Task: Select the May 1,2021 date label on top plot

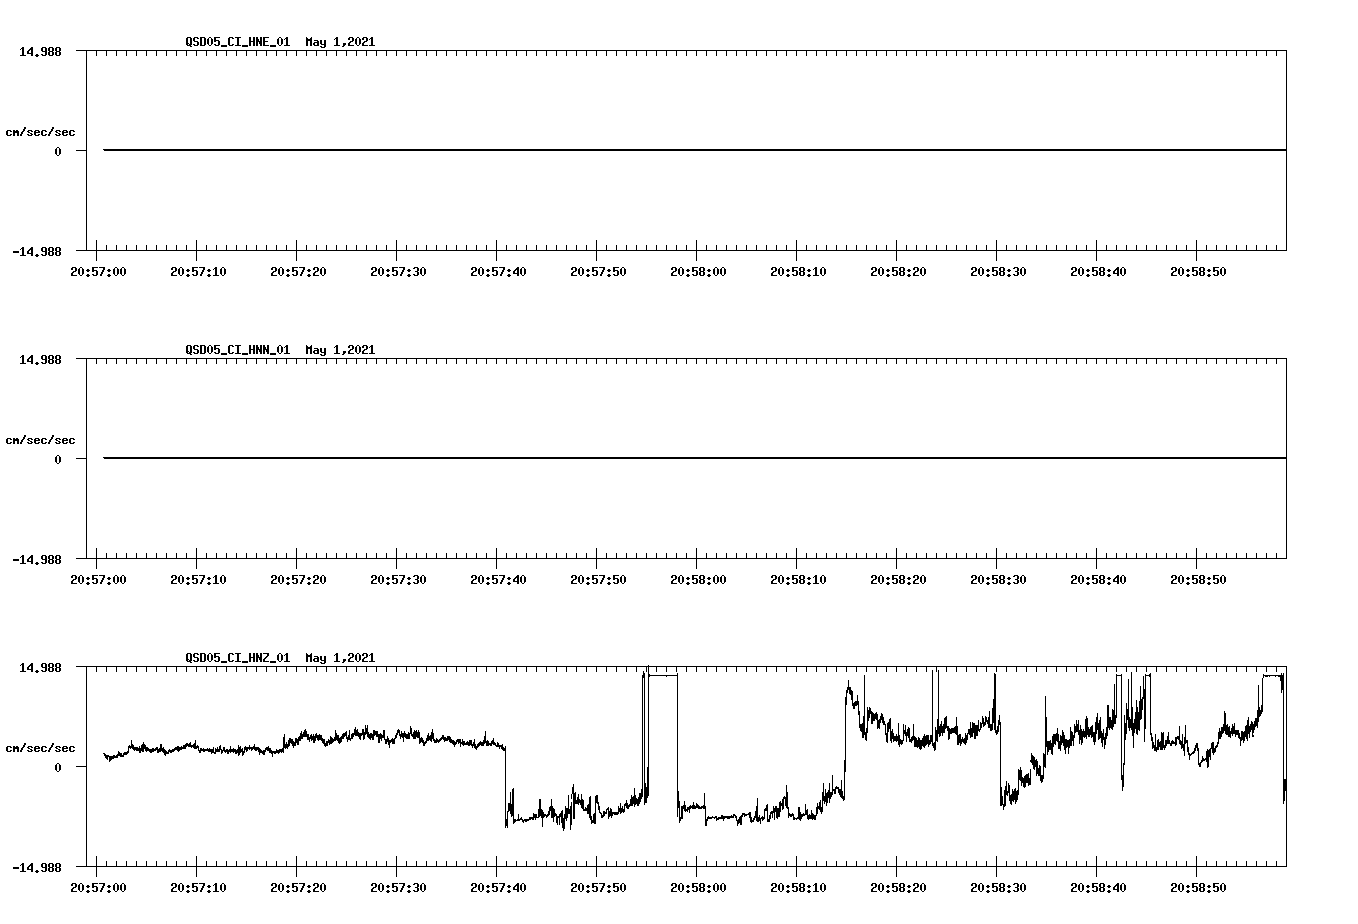Action: click(x=340, y=43)
